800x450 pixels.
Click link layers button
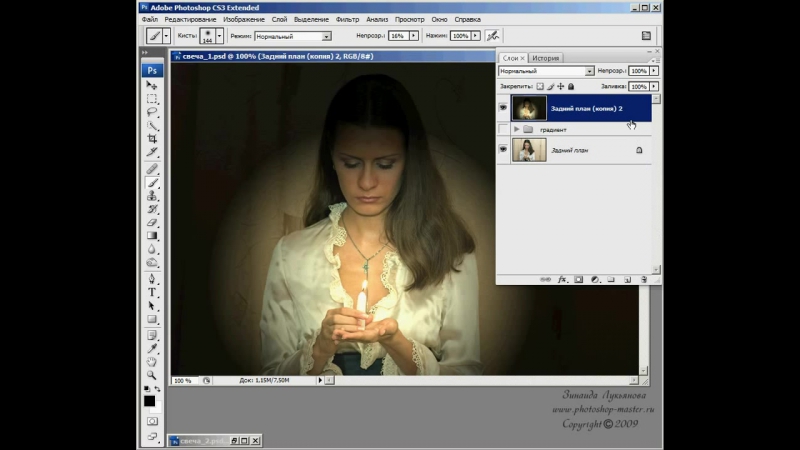545,280
